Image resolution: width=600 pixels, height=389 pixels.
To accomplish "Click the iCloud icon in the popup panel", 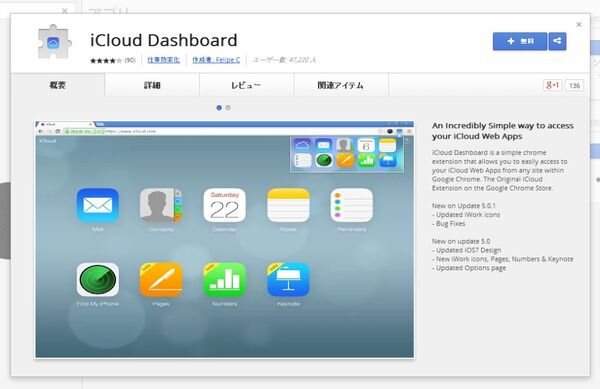I will tap(302, 145).
